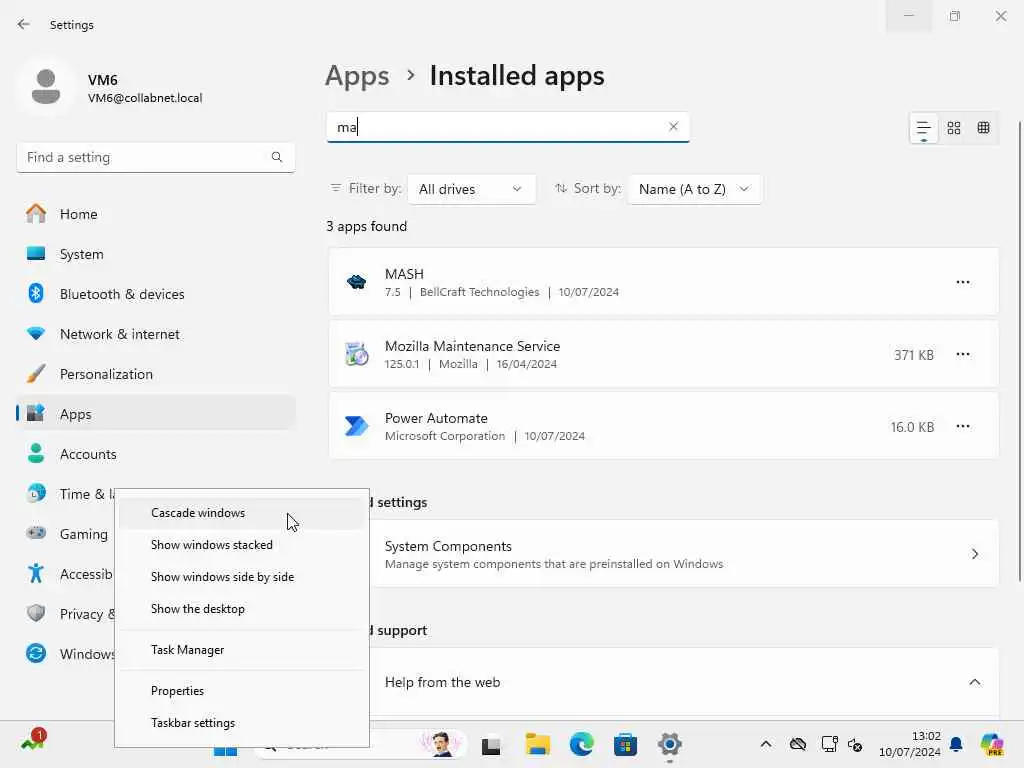Open Taskbar settings from context menu

(x=242, y=723)
